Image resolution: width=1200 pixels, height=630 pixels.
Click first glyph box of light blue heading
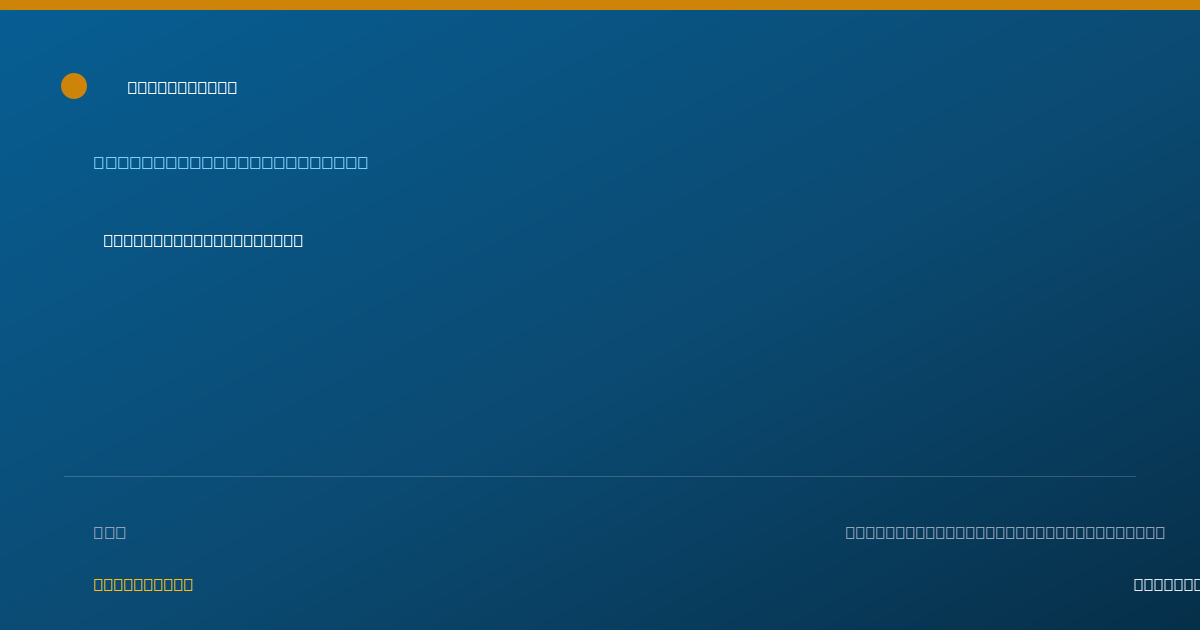[100, 162]
